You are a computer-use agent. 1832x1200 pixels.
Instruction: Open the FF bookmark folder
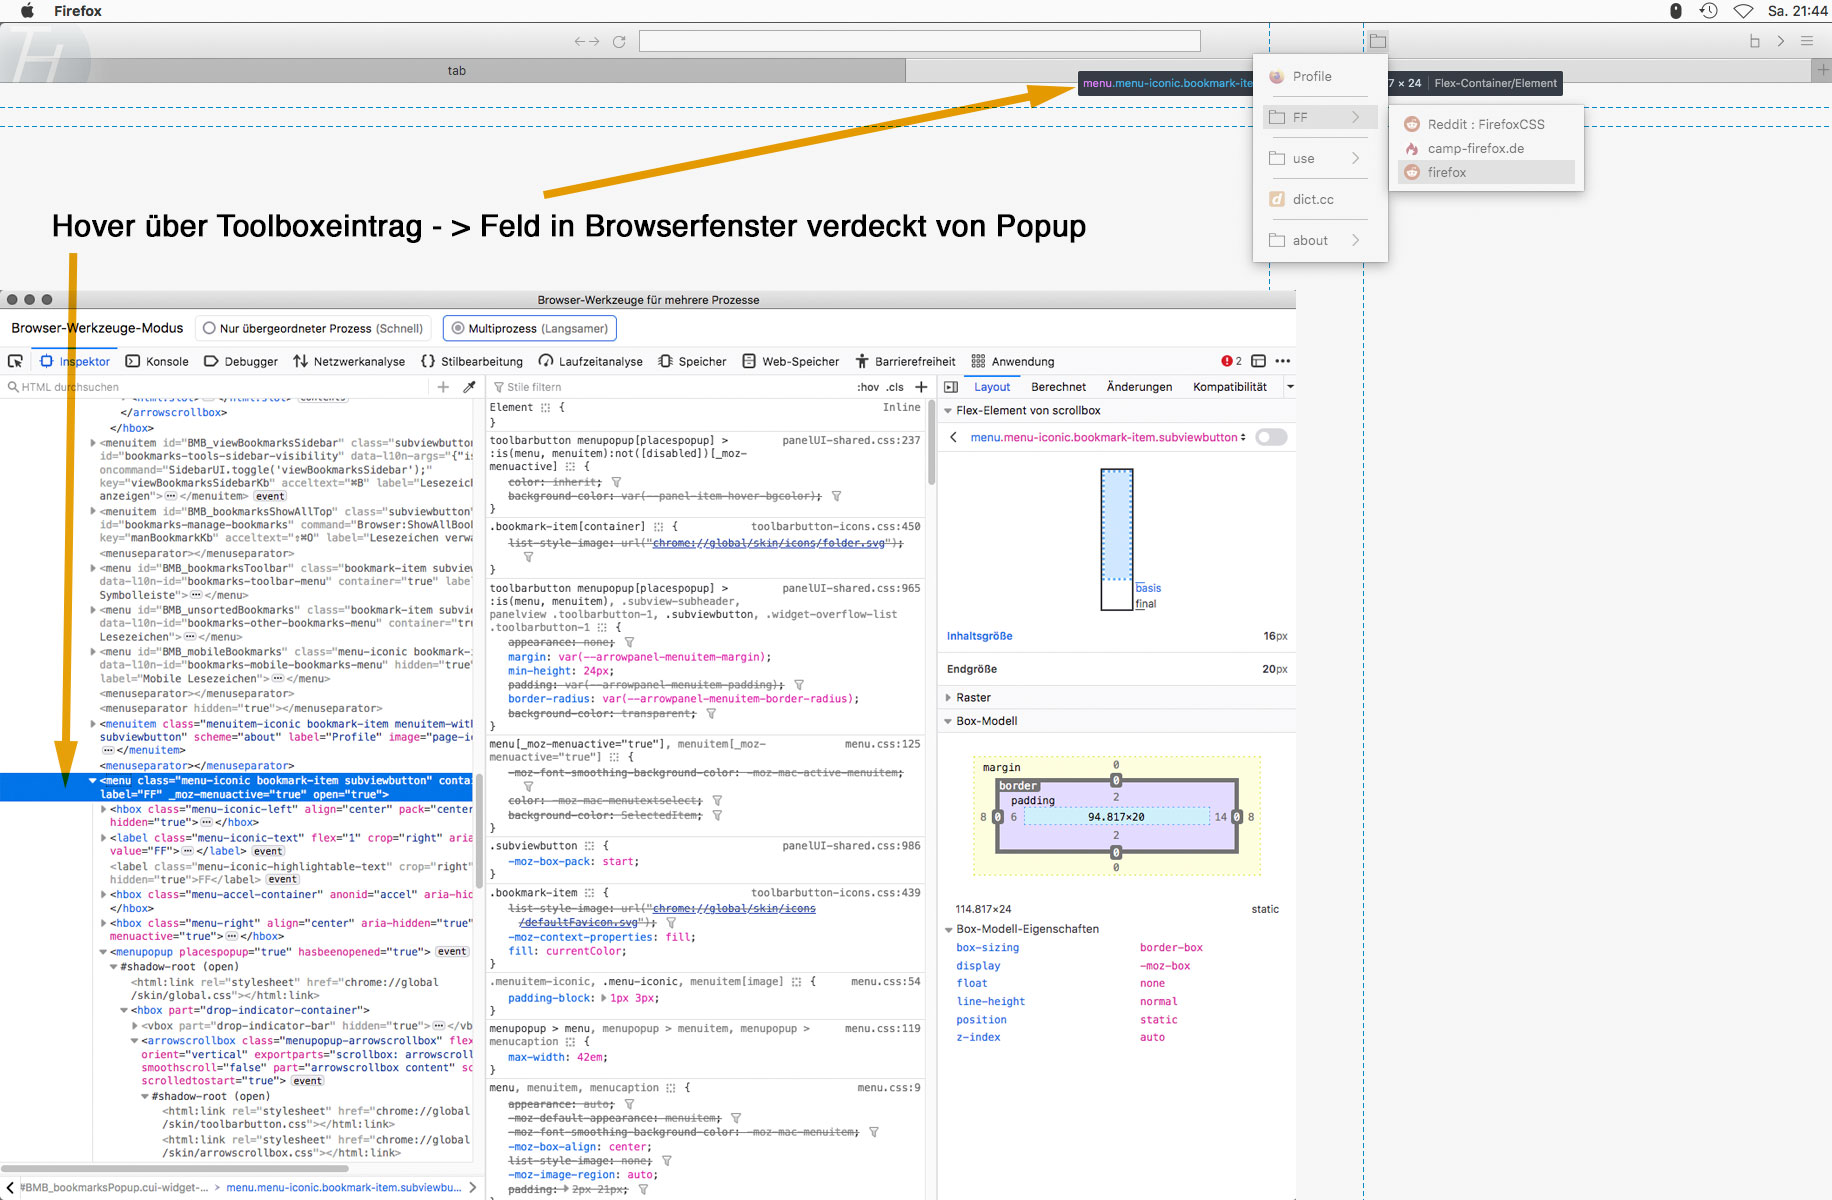click(1320, 117)
